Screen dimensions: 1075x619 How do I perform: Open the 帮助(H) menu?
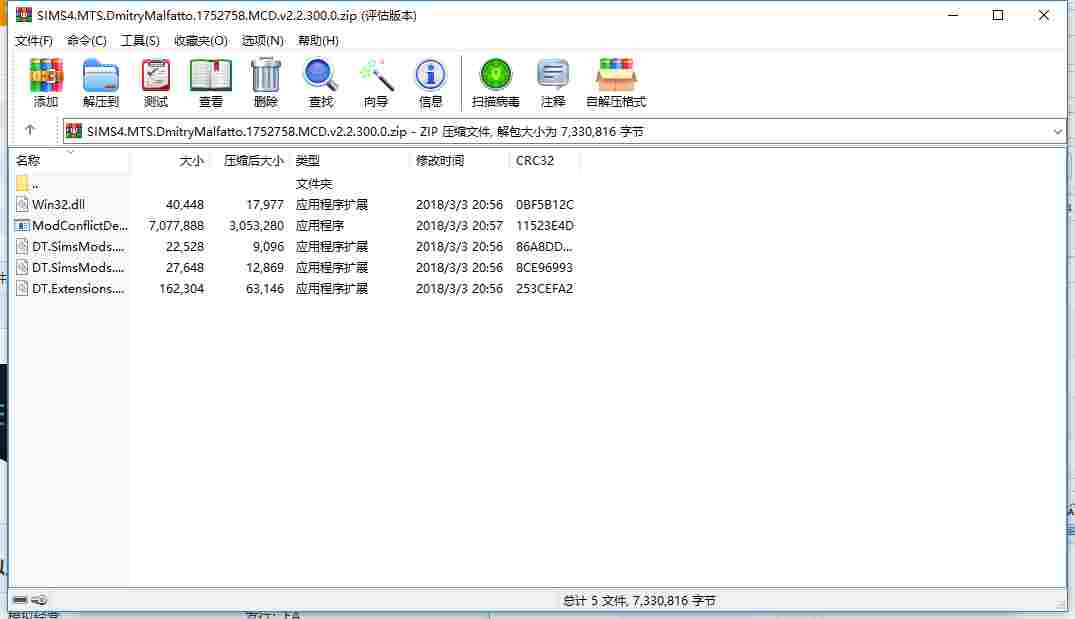pyautogui.click(x=318, y=40)
